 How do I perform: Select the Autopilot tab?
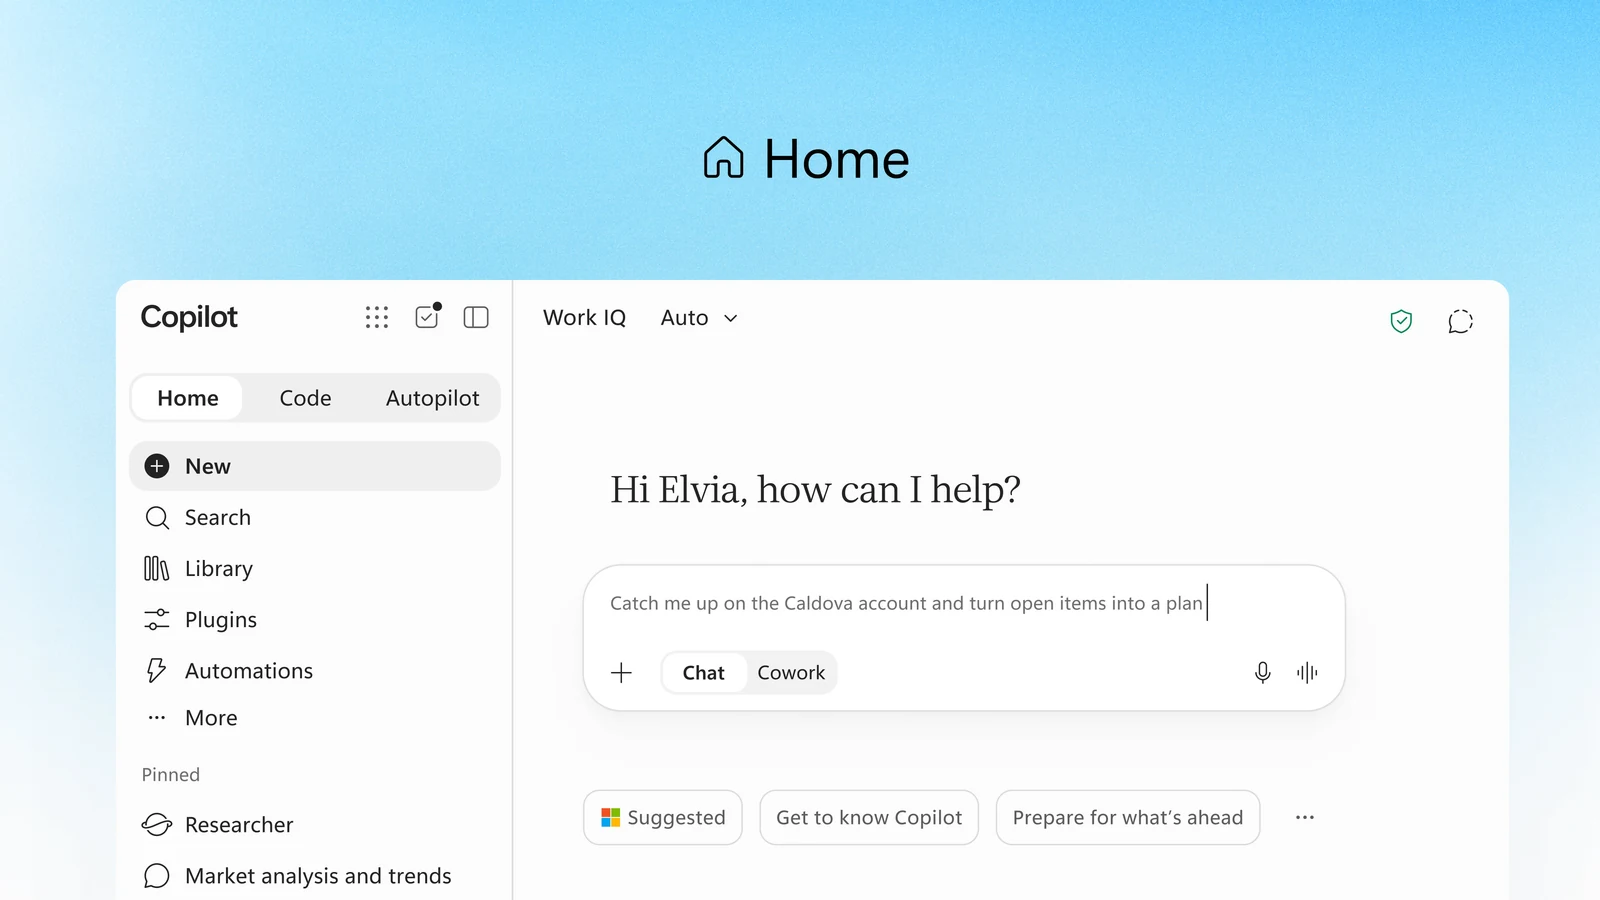(x=433, y=398)
